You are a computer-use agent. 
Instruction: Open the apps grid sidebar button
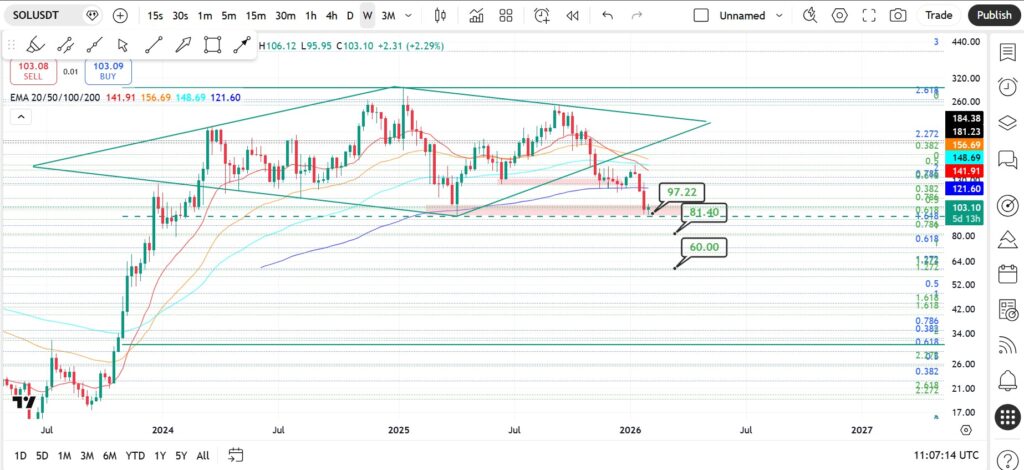1007,416
